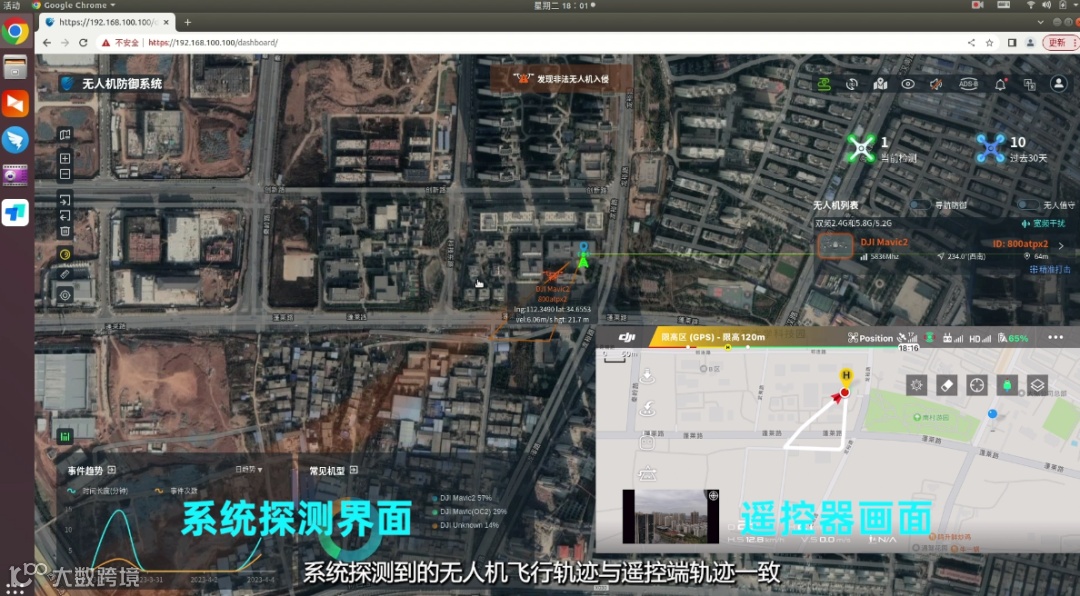1080x596 pixels.
Task: Click the Position flight mode indicator
Action: (x=871, y=338)
